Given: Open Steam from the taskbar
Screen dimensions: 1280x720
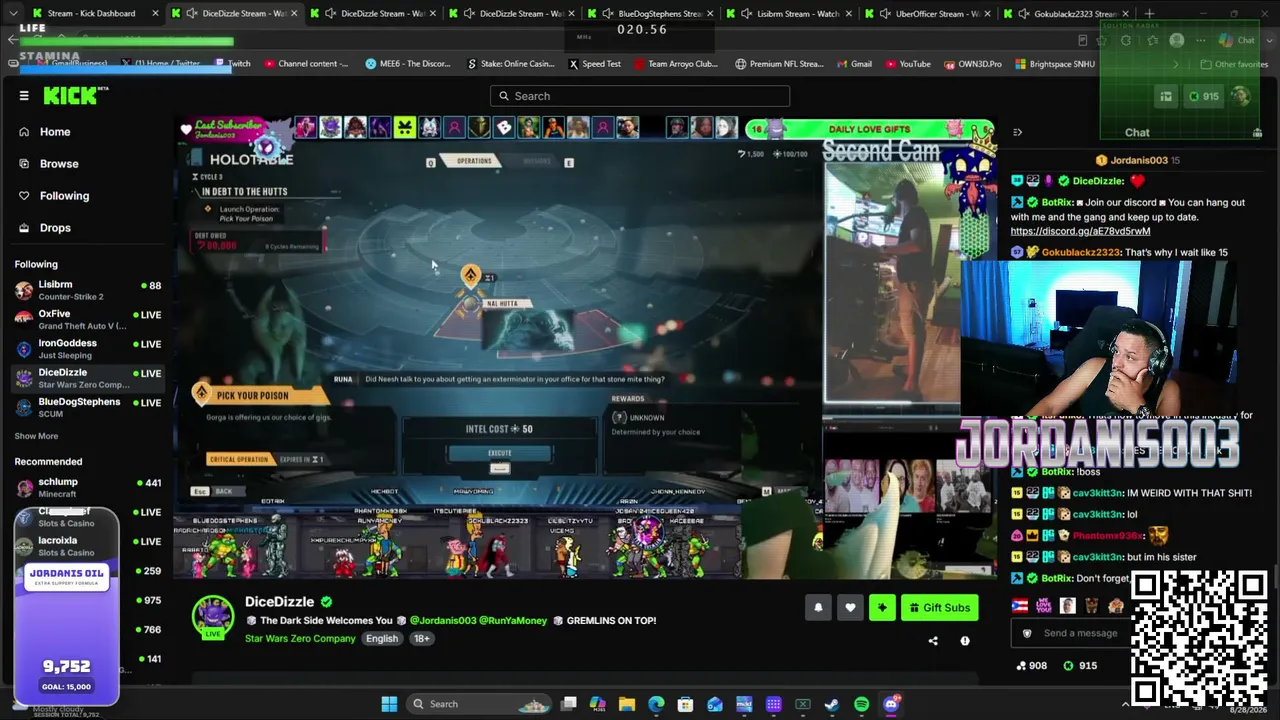Looking at the screenshot, I should 832,704.
